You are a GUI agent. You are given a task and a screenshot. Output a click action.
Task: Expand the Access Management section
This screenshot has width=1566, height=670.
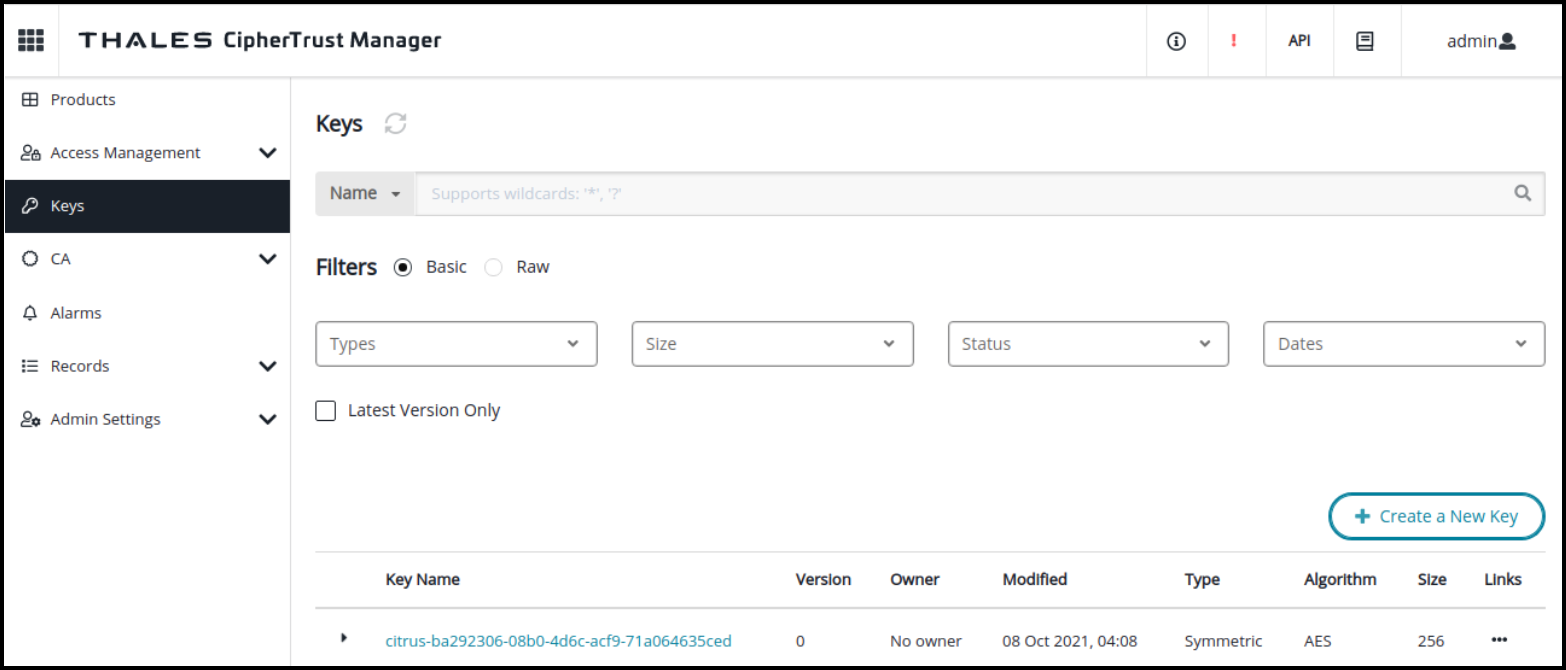pos(124,152)
